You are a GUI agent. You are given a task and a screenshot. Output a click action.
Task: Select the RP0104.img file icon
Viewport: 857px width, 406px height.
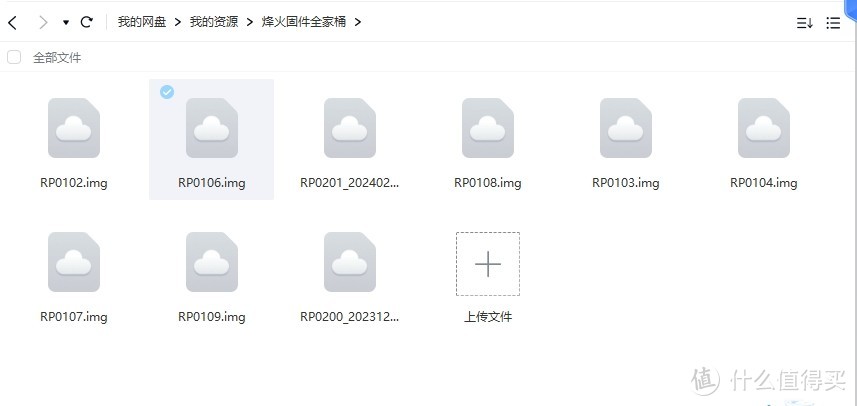point(764,128)
